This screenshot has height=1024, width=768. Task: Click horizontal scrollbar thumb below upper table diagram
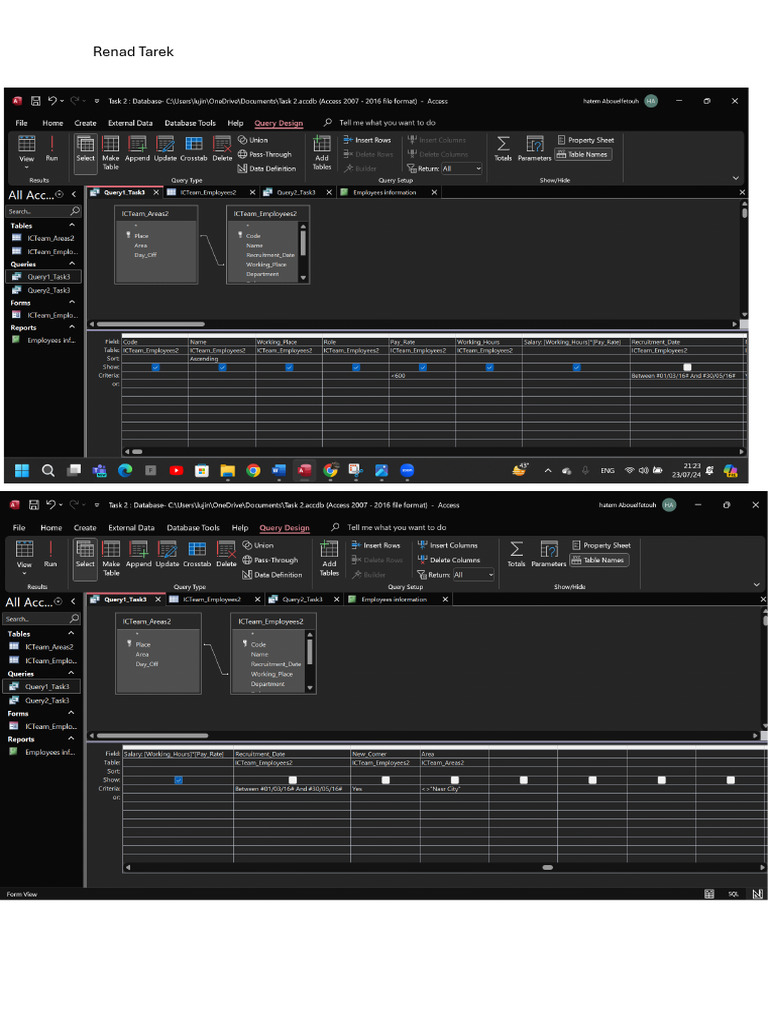(151, 324)
